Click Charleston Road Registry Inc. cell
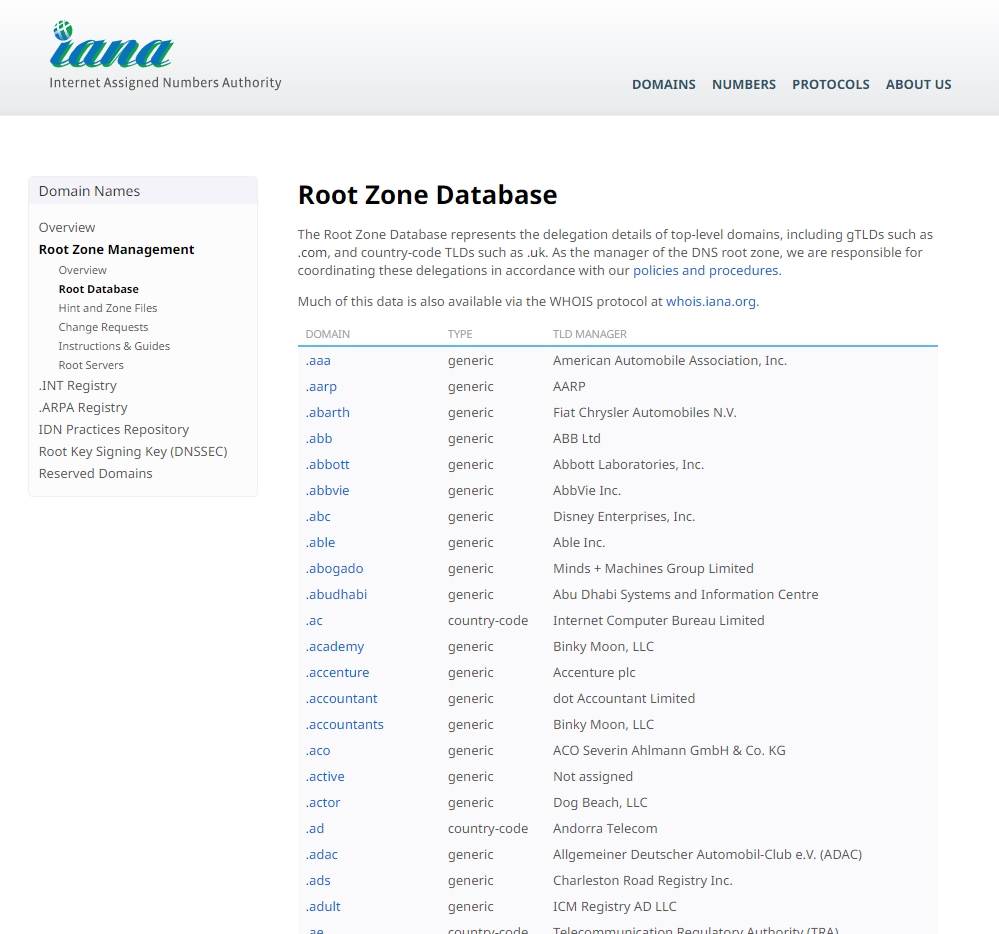Screen dimensions: 999x934 coord(643,881)
